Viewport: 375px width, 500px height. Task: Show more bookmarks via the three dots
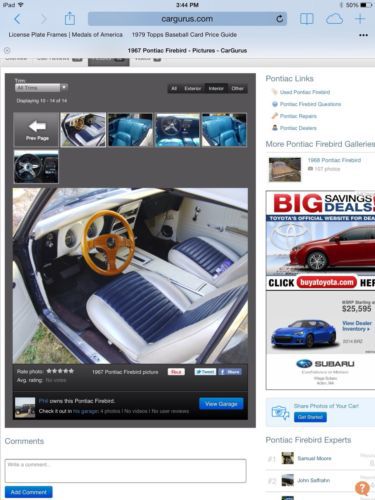pyautogui.click(x=363, y=35)
